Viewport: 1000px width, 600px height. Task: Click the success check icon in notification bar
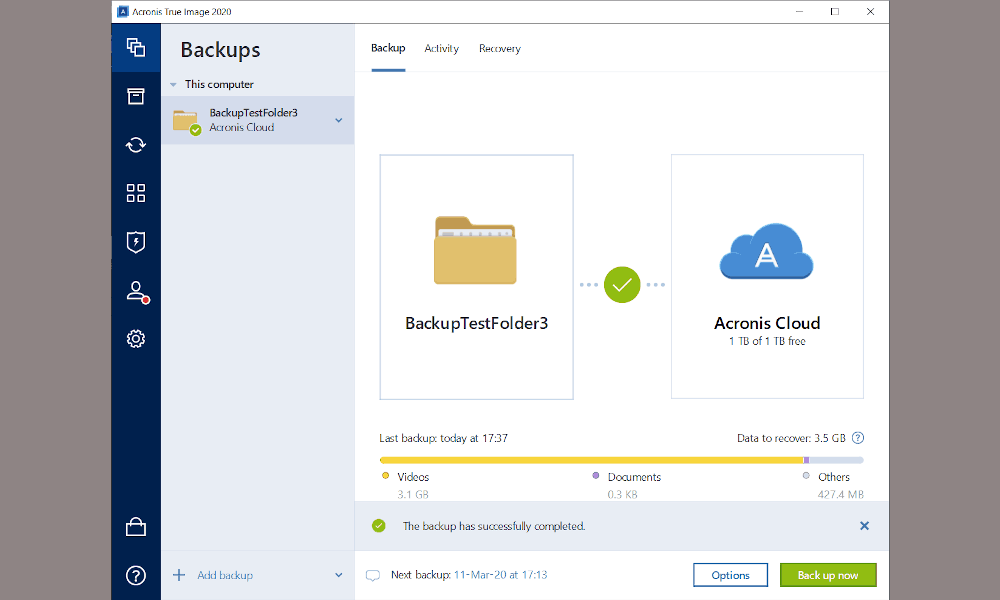(x=379, y=526)
